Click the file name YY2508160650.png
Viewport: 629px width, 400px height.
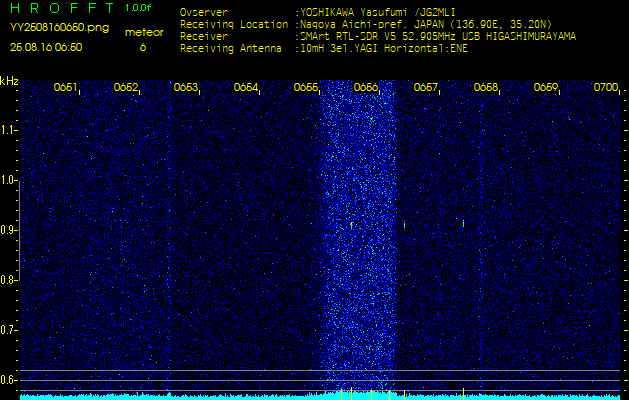coord(59,28)
